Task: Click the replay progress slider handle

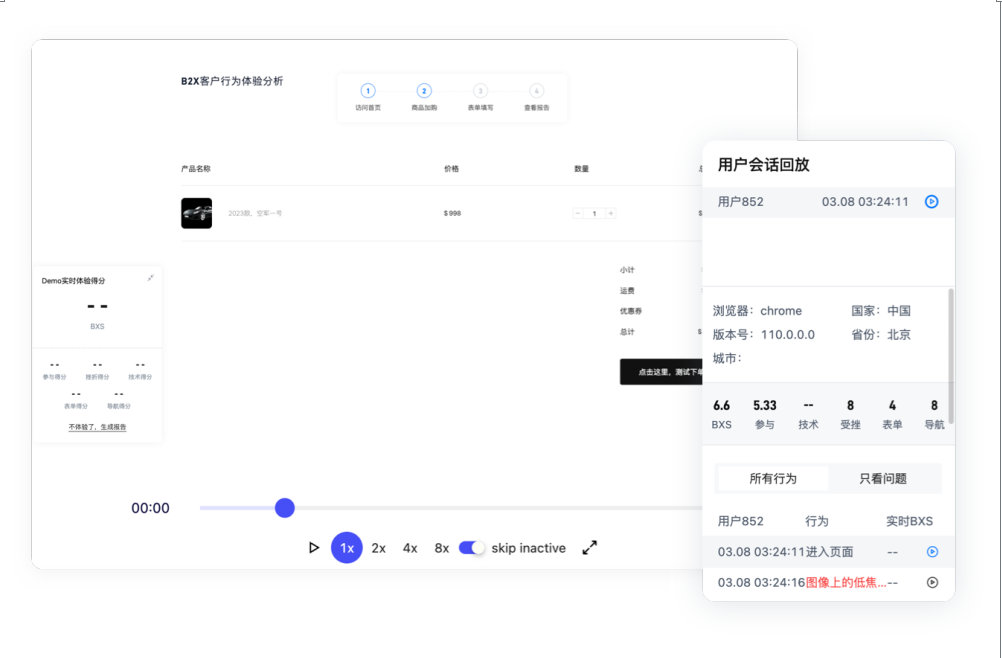Action: coord(284,508)
